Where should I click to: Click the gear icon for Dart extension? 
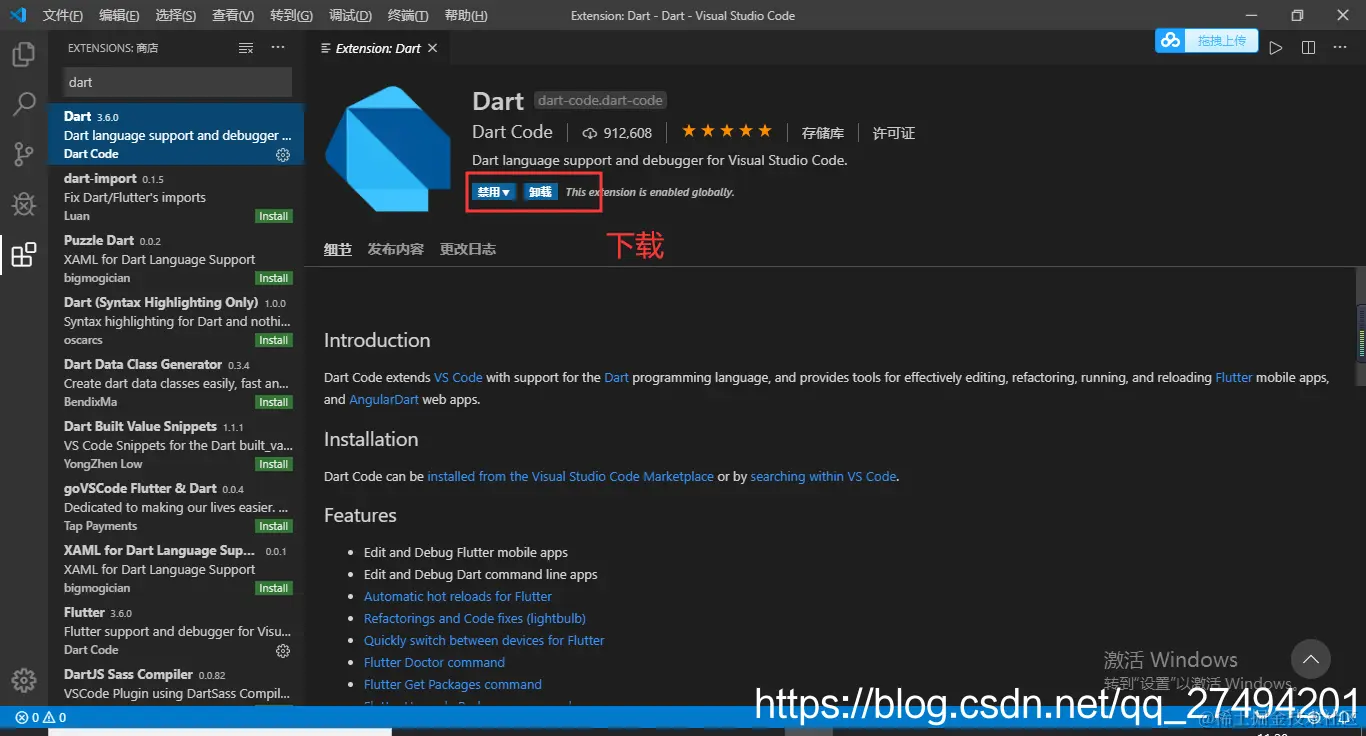[283, 155]
